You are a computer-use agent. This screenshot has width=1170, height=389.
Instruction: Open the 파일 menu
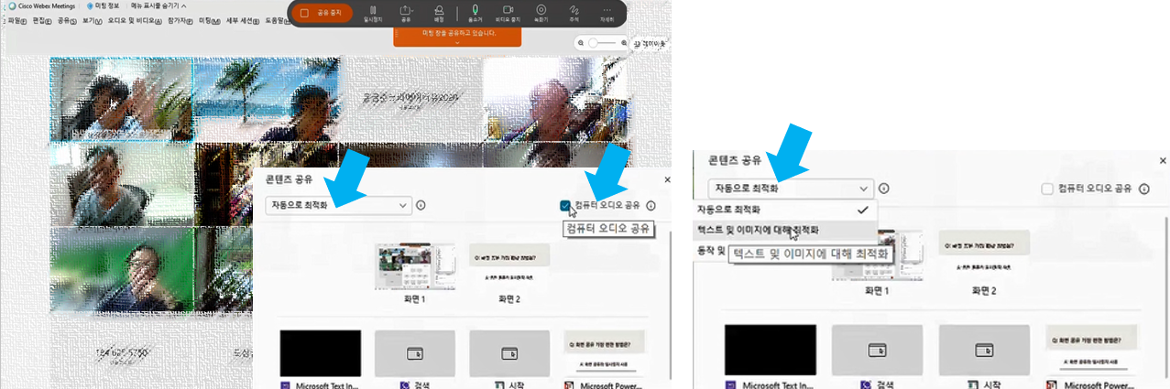[x=17, y=21]
